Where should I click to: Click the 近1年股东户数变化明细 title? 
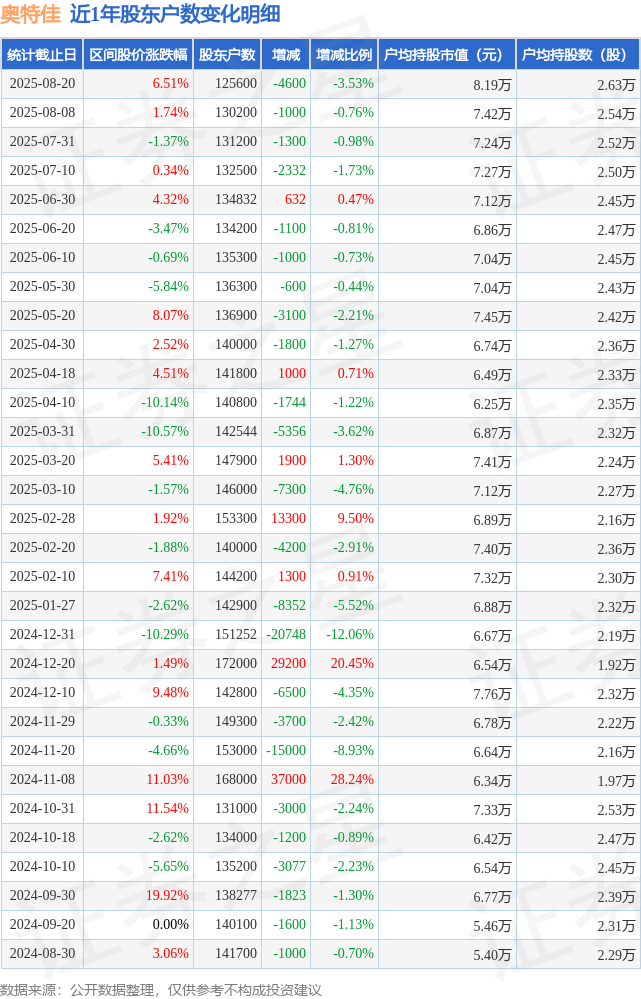coord(175,14)
